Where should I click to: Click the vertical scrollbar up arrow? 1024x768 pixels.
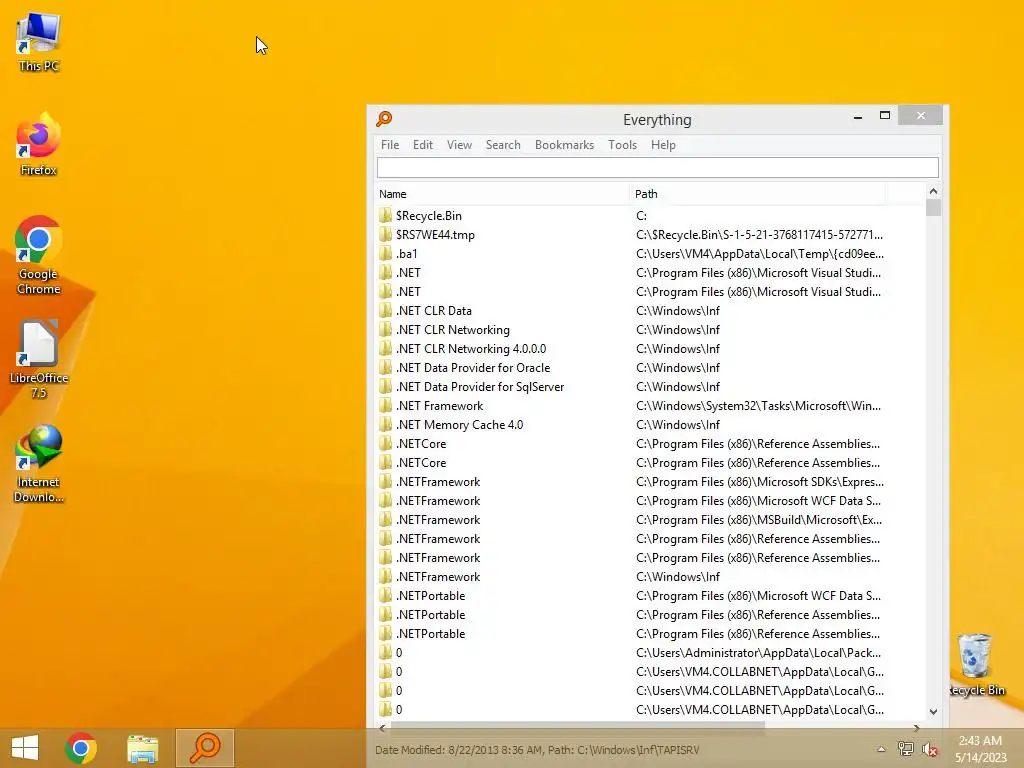point(933,191)
